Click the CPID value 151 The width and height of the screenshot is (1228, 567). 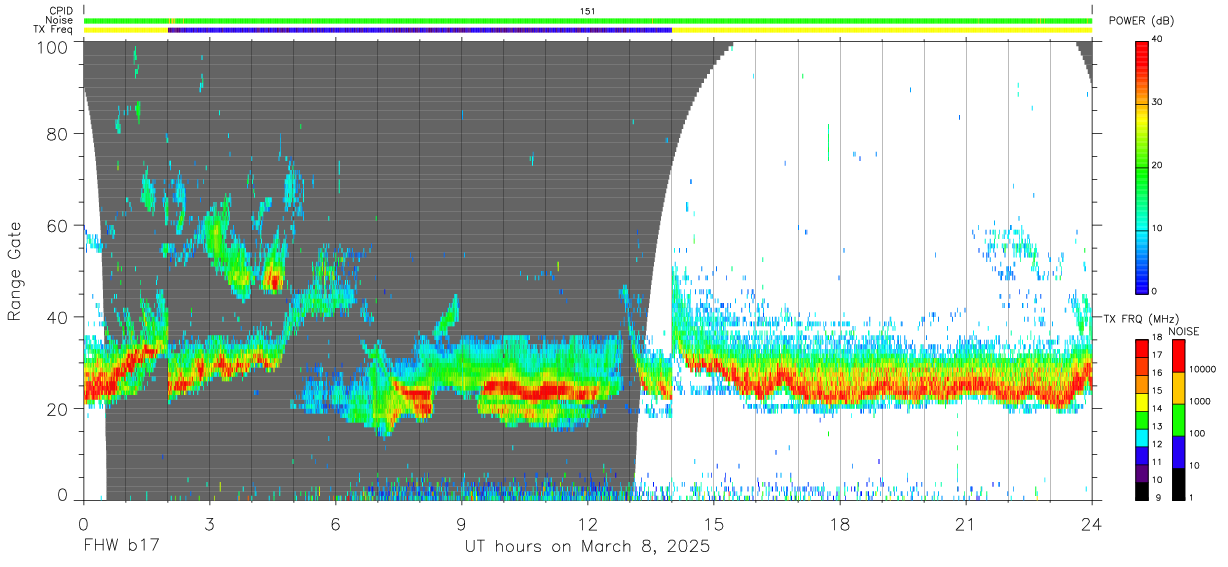click(x=588, y=10)
